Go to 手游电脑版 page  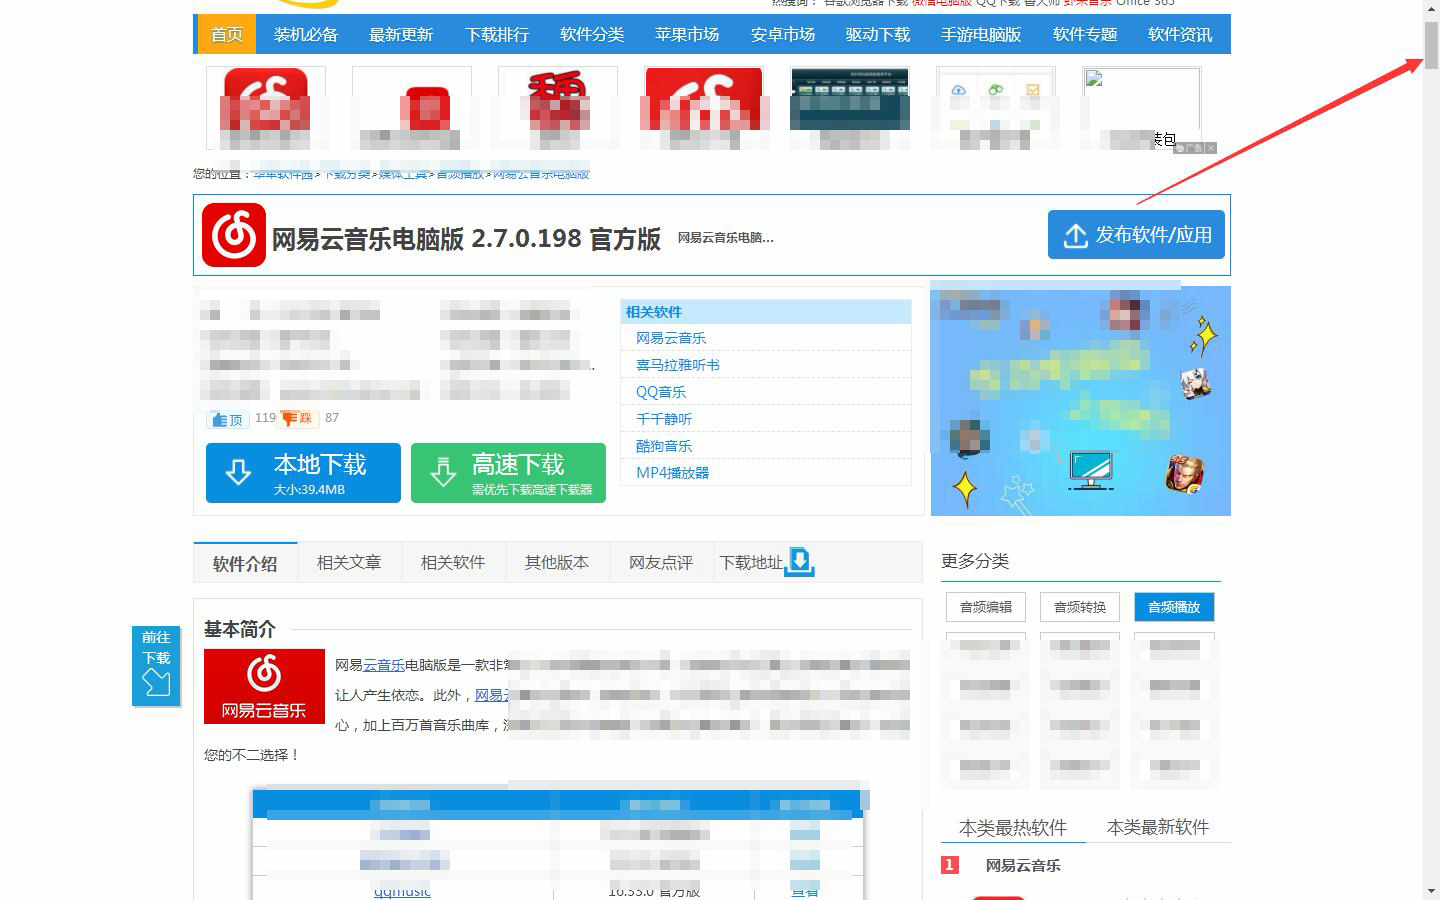click(981, 34)
